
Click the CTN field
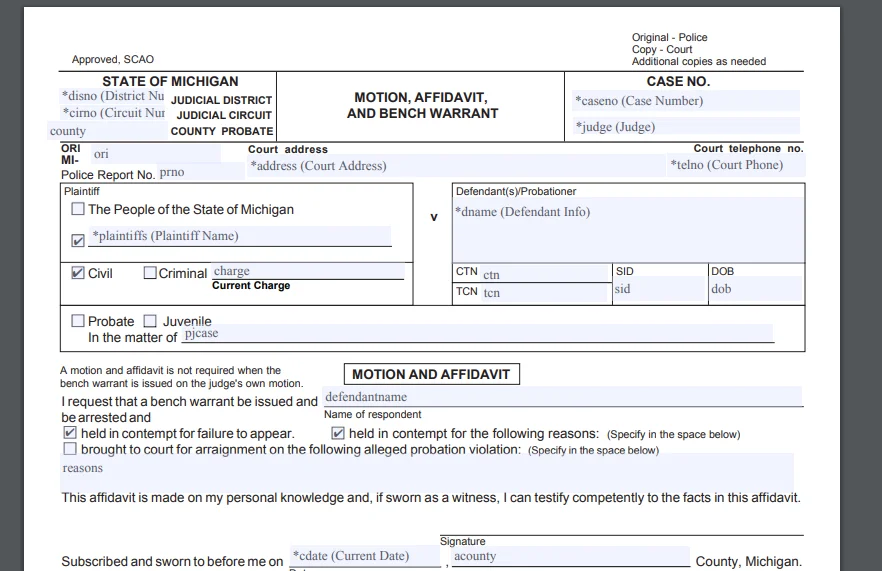coord(546,274)
